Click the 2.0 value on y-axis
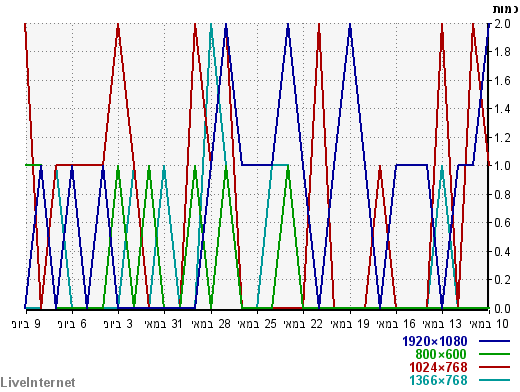The image size is (520, 392). point(502,24)
